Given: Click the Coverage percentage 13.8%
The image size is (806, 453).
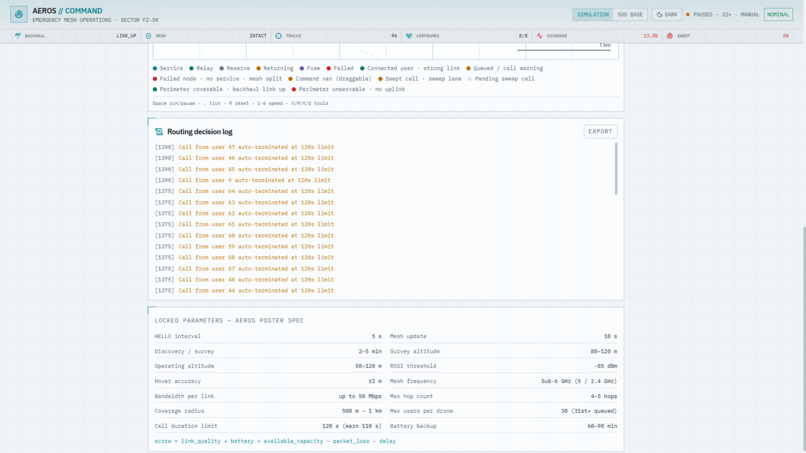Looking at the screenshot, I should [x=650, y=36].
